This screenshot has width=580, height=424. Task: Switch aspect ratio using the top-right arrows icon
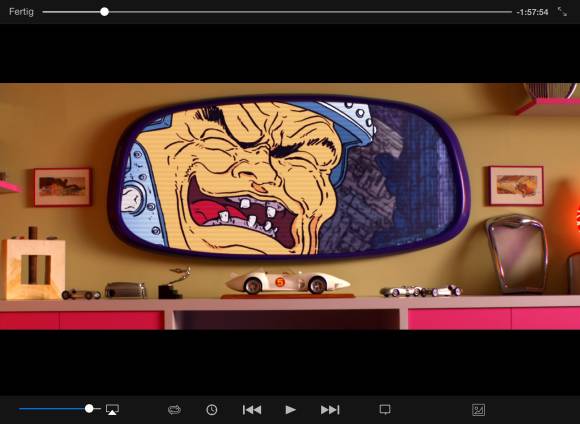(562, 11)
